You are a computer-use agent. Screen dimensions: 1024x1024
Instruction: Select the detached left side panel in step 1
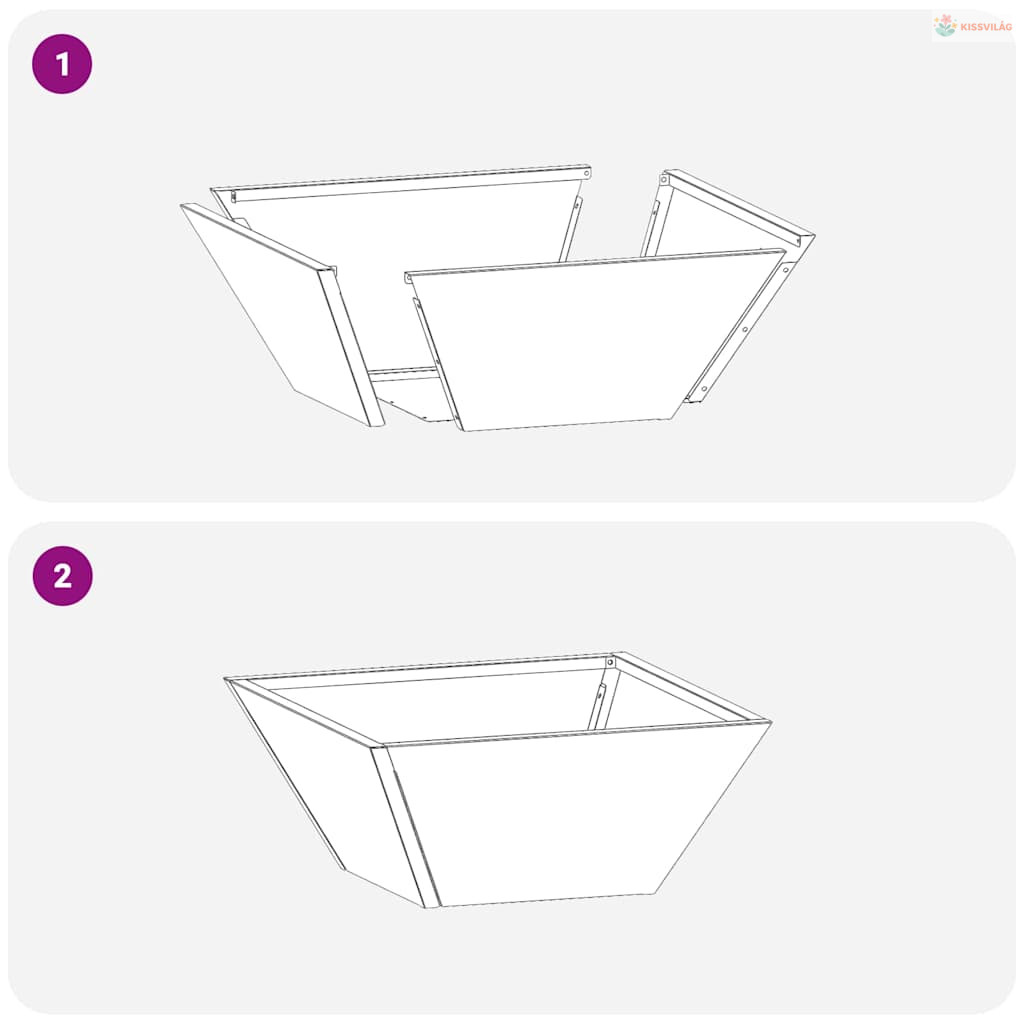coord(282,314)
